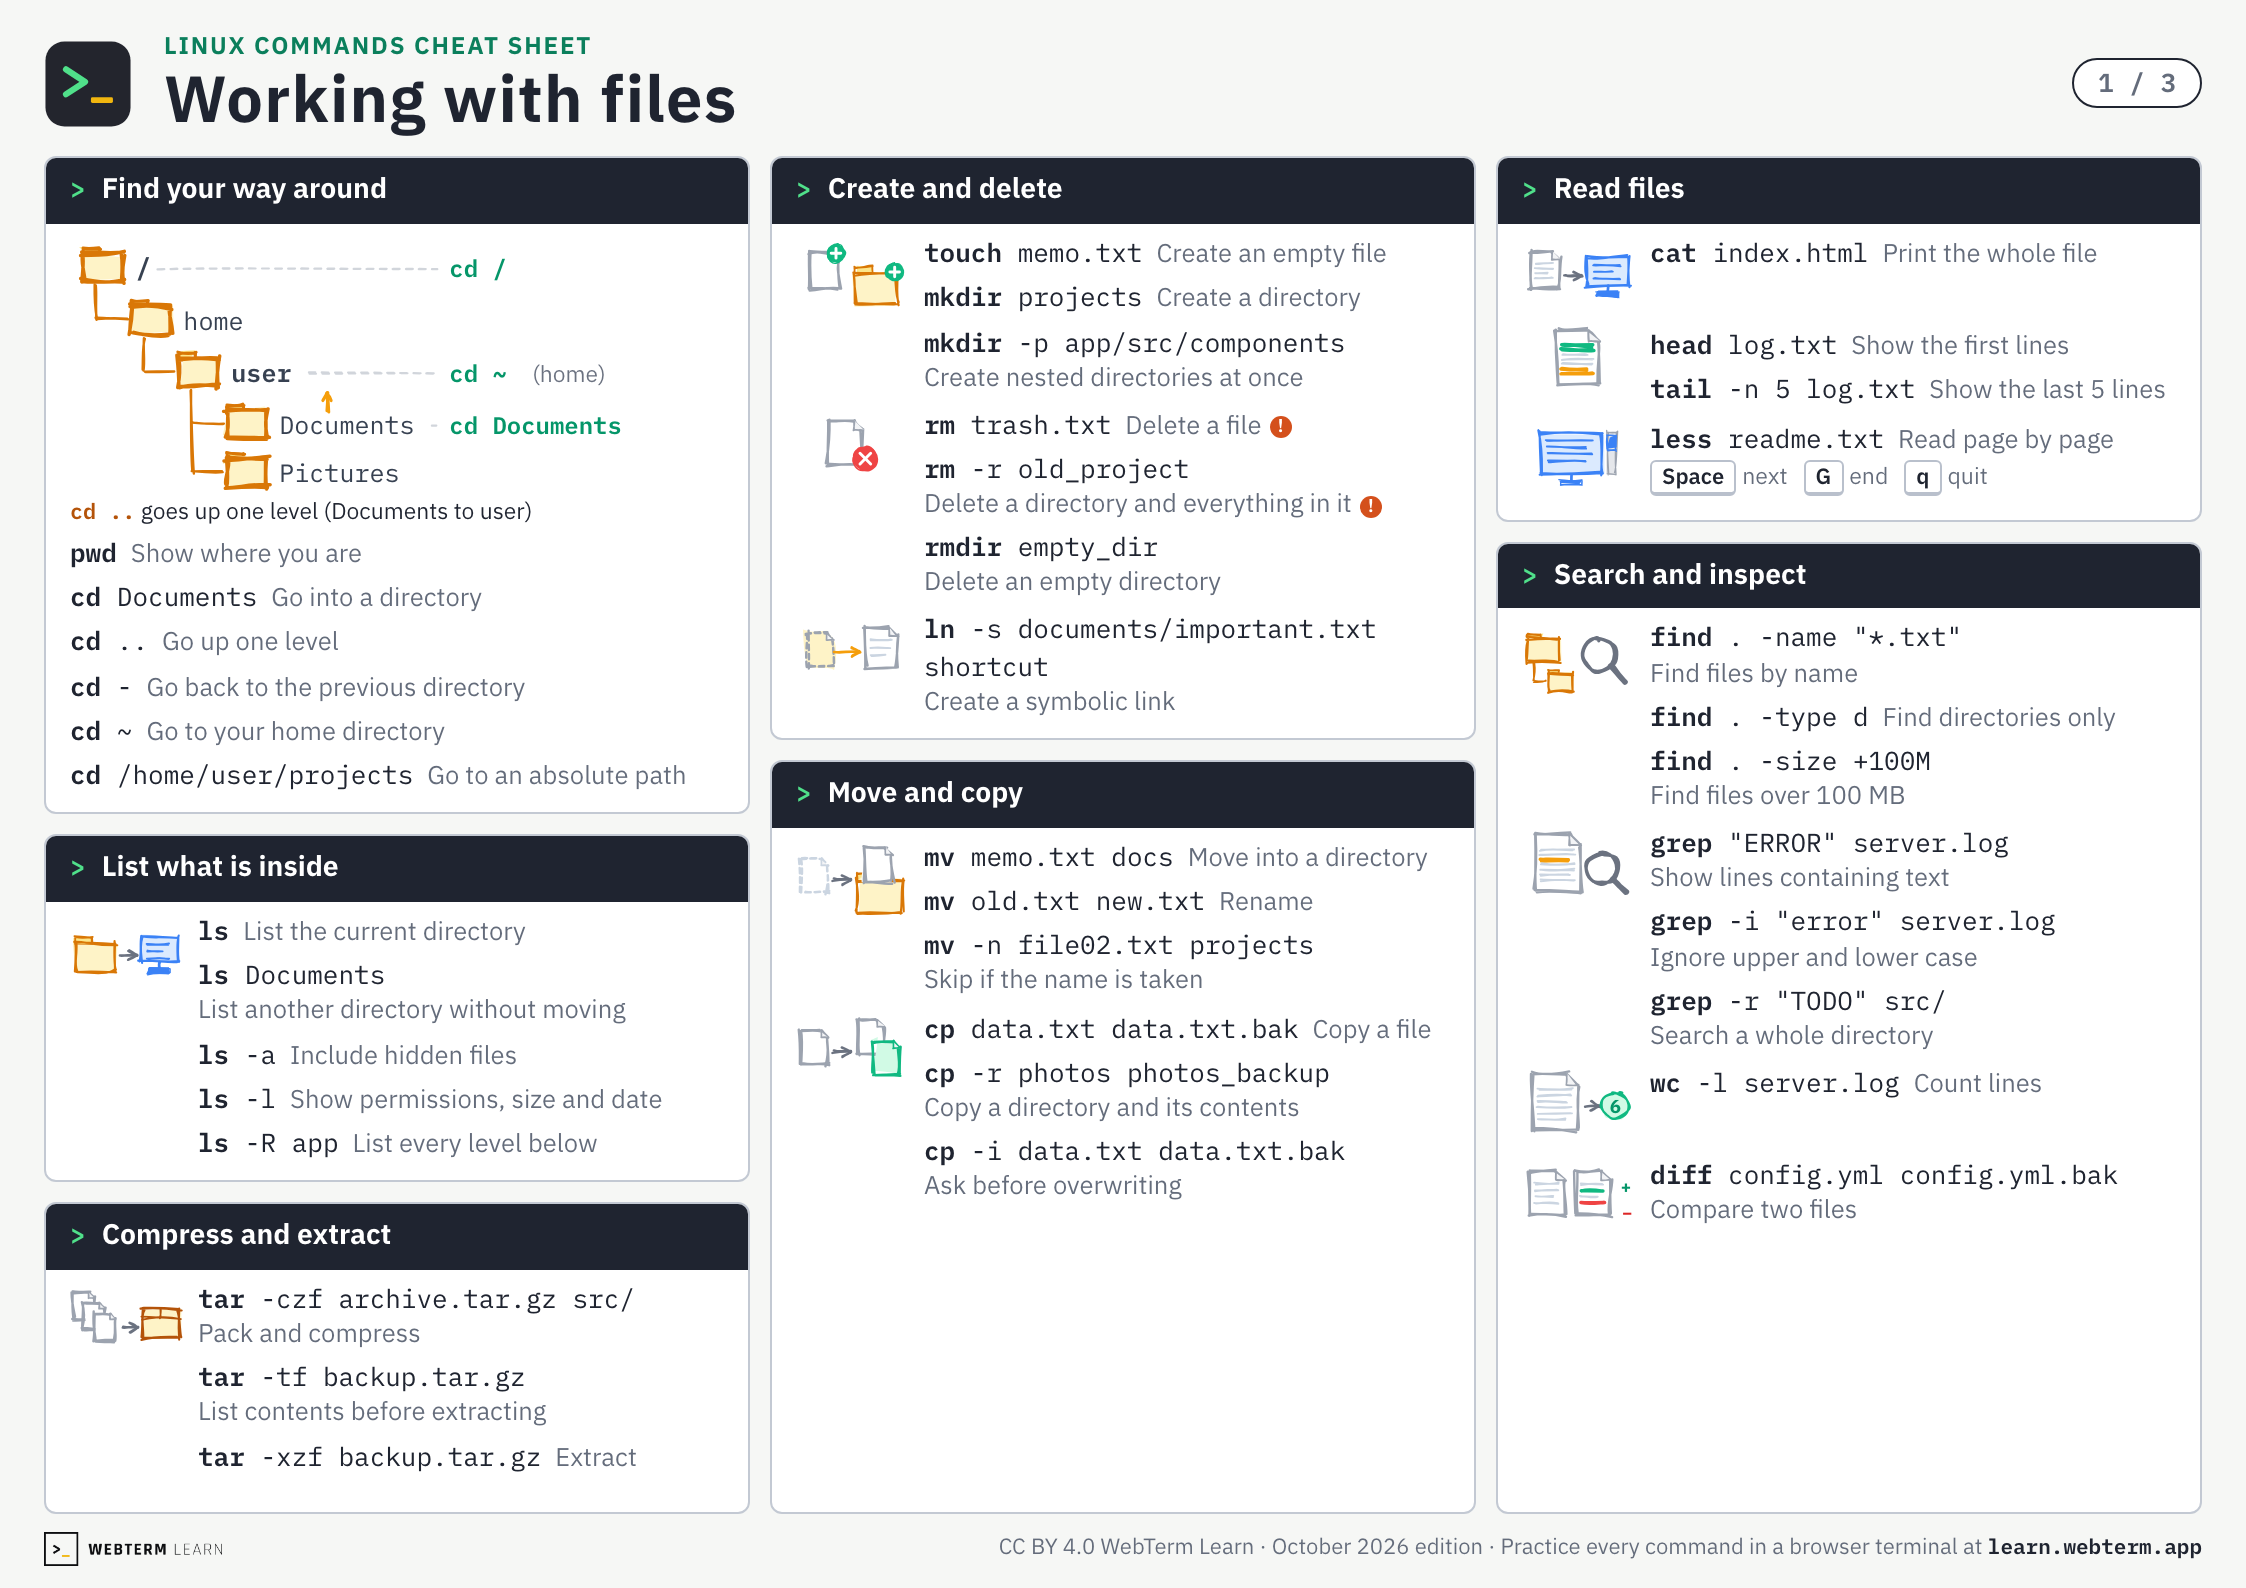Click 'mv -n file02.txt projects' command
Viewport: 2246px width, 1588px height.
[x=1119, y=946]
